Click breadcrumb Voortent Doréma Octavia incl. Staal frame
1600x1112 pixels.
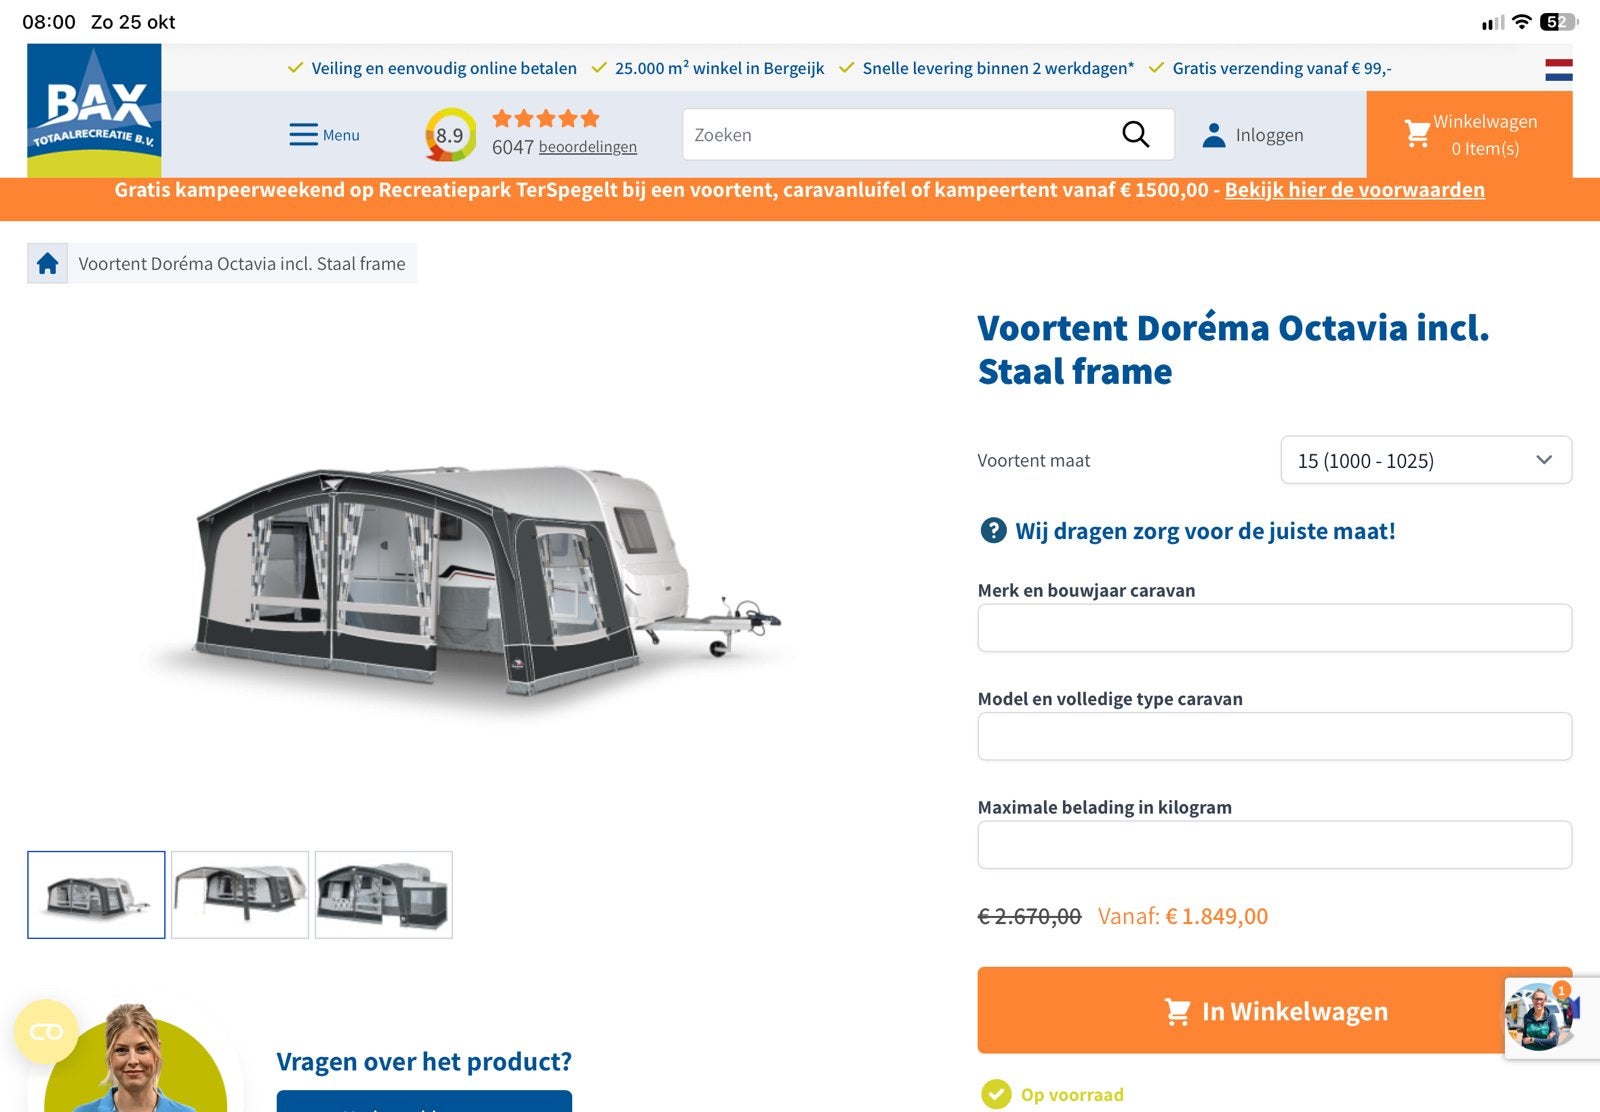pyautogui.click(x=242, y=264)
